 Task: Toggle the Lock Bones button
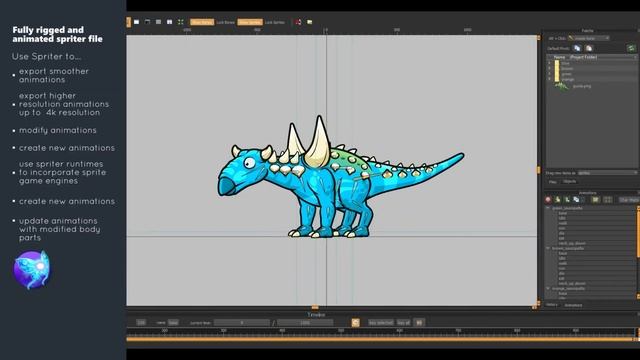(x=225, y=22)
